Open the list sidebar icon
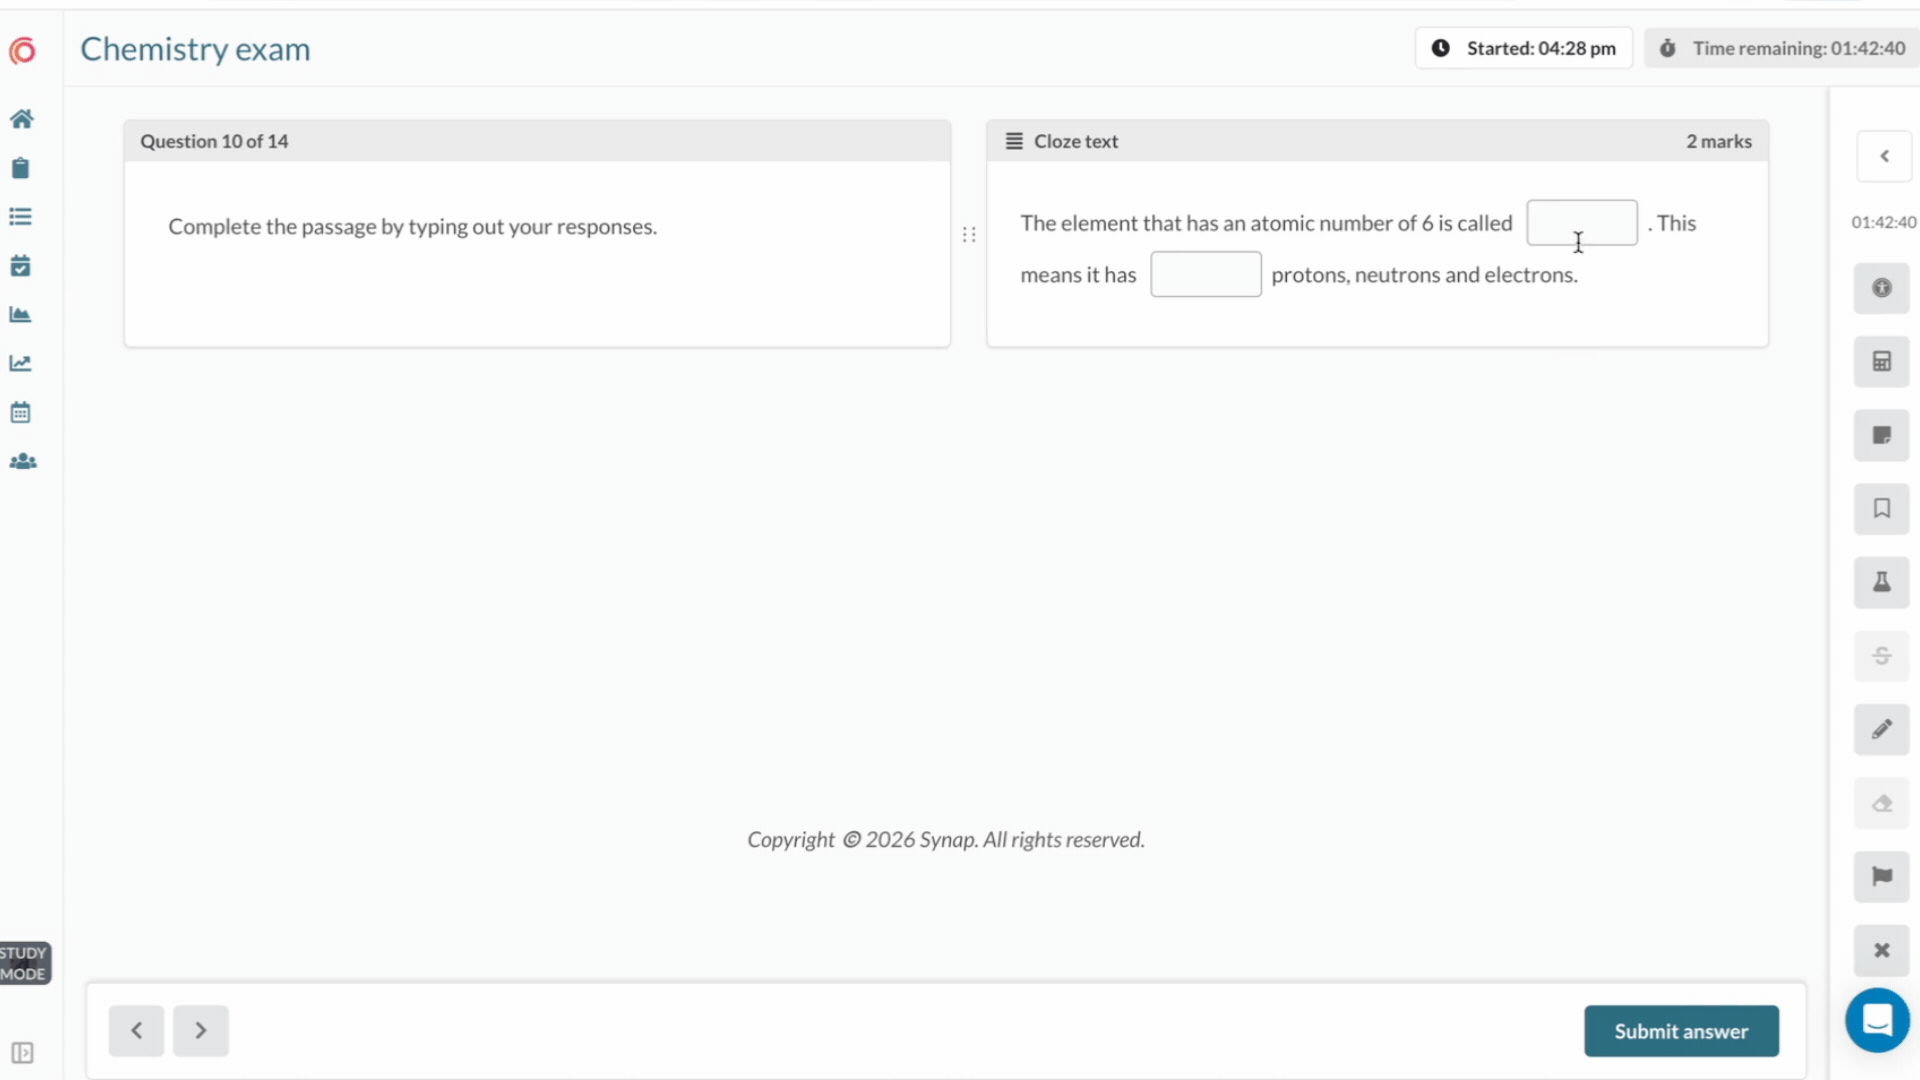 point(20,217)
